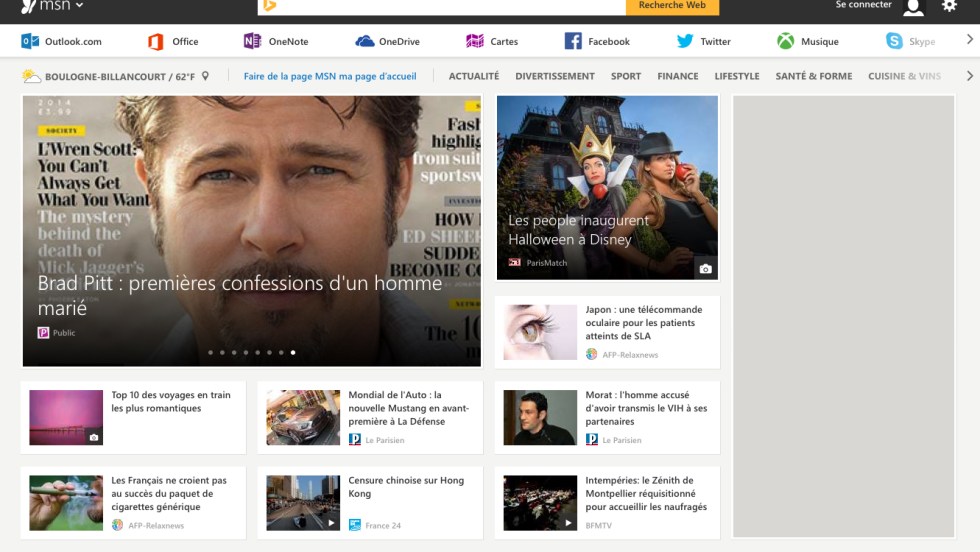Viewport: 980px width, 552px height.
Task: Go to the ACTUALITÉ section
Action: click(x=473, y=76)
